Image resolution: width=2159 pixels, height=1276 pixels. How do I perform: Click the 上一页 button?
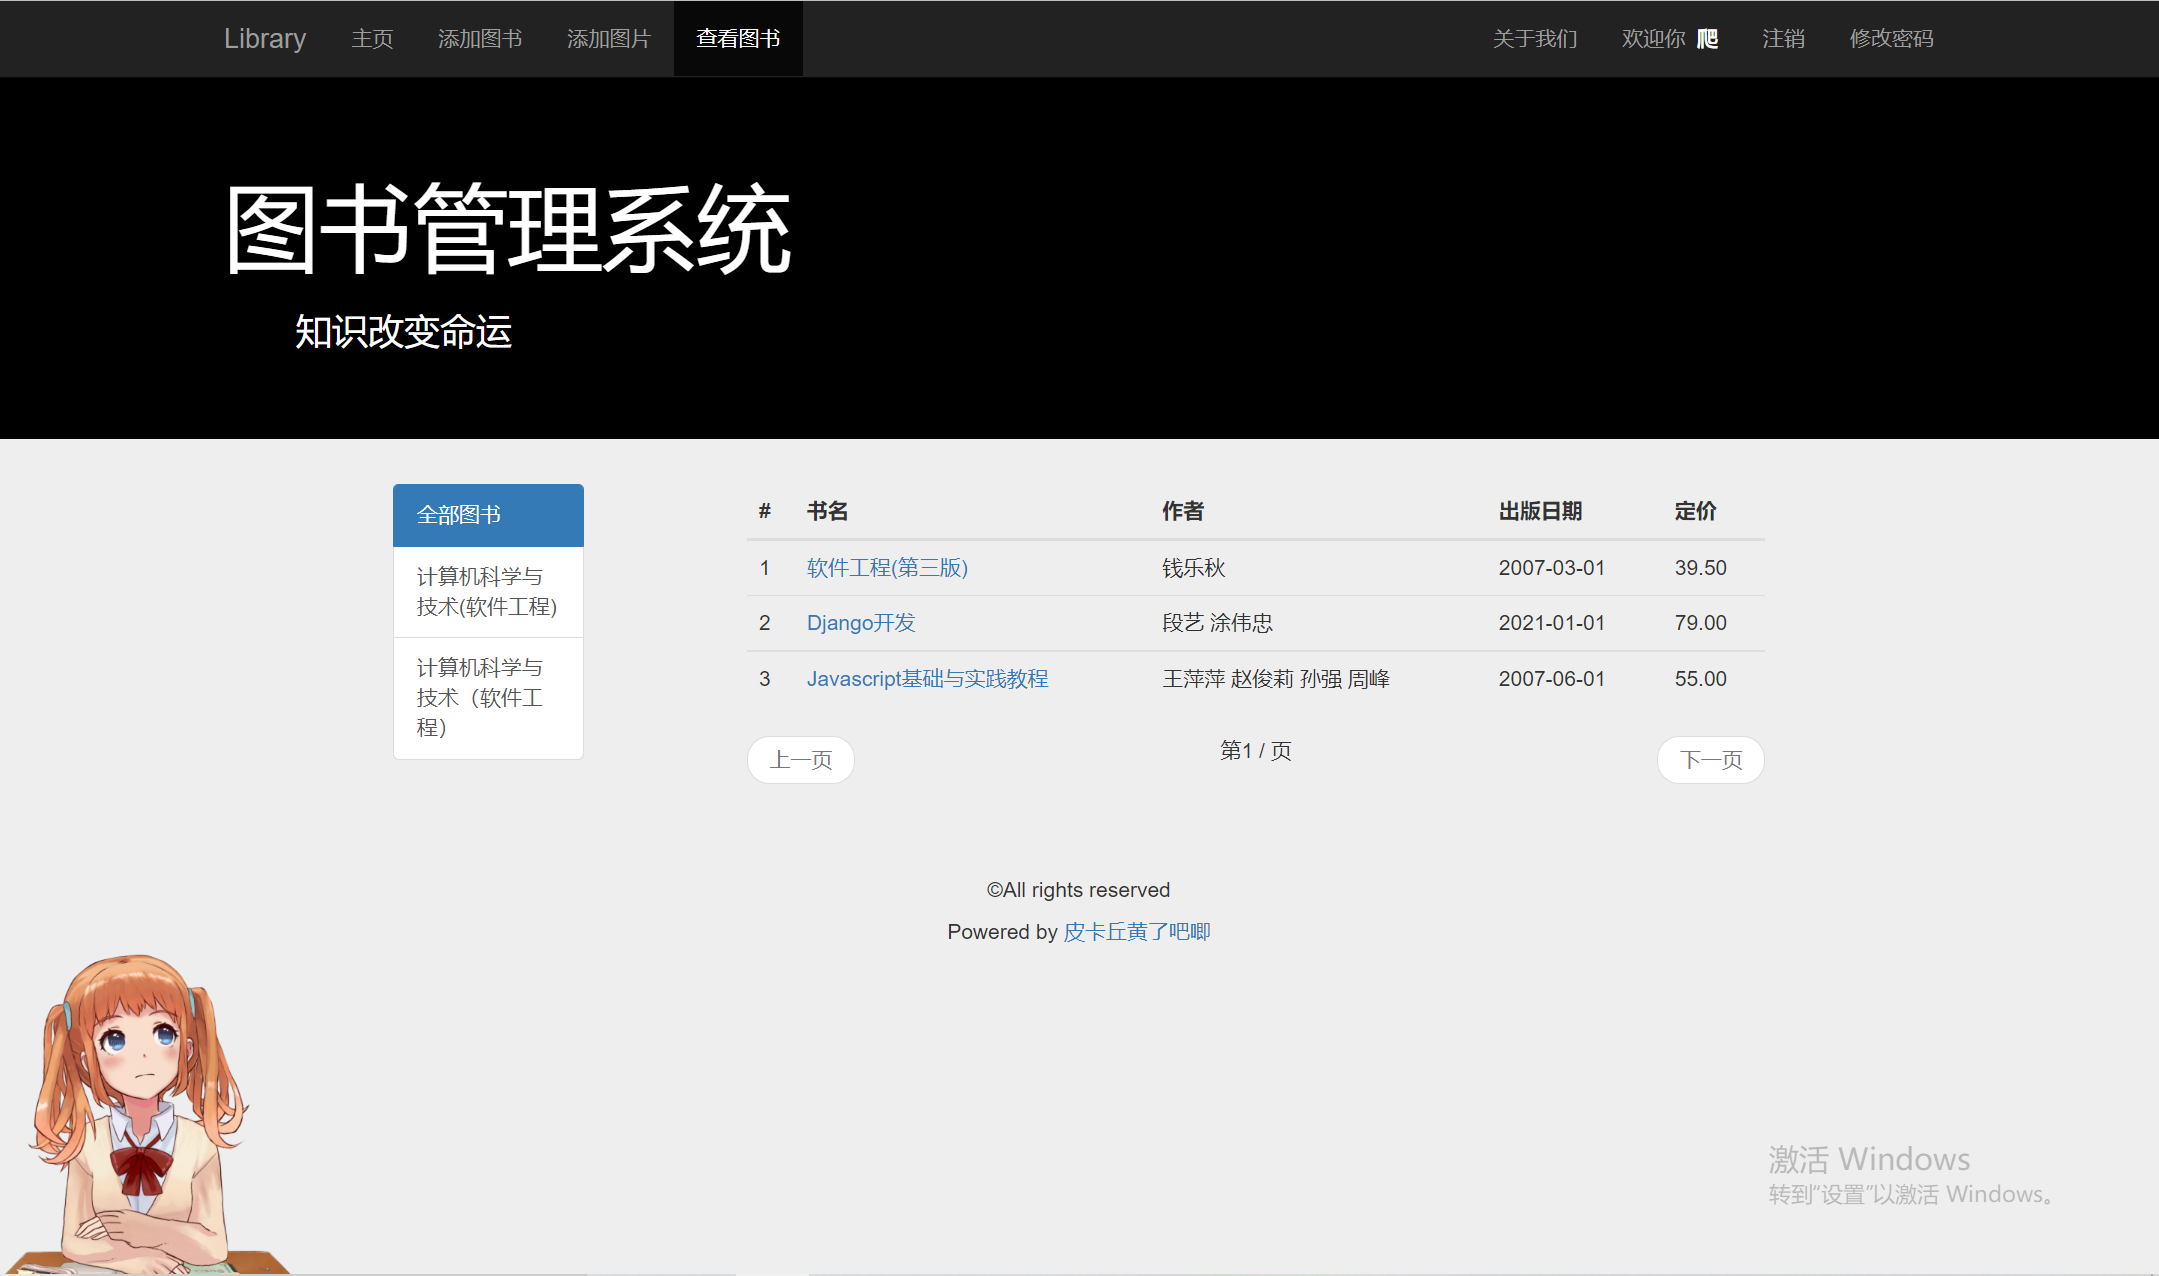tap(801, 760)
